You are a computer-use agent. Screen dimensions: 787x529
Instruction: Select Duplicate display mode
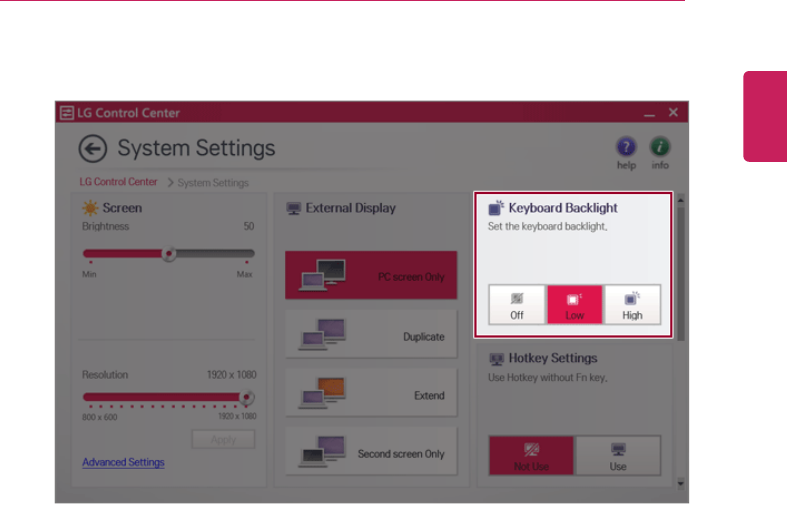tap(371, 335)
